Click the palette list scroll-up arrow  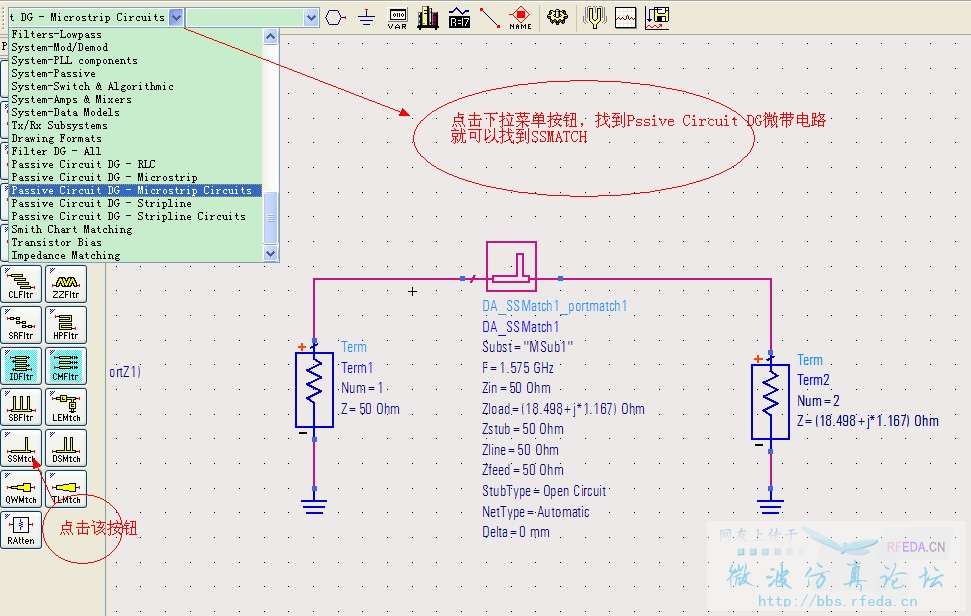click(x=271, y=37)
